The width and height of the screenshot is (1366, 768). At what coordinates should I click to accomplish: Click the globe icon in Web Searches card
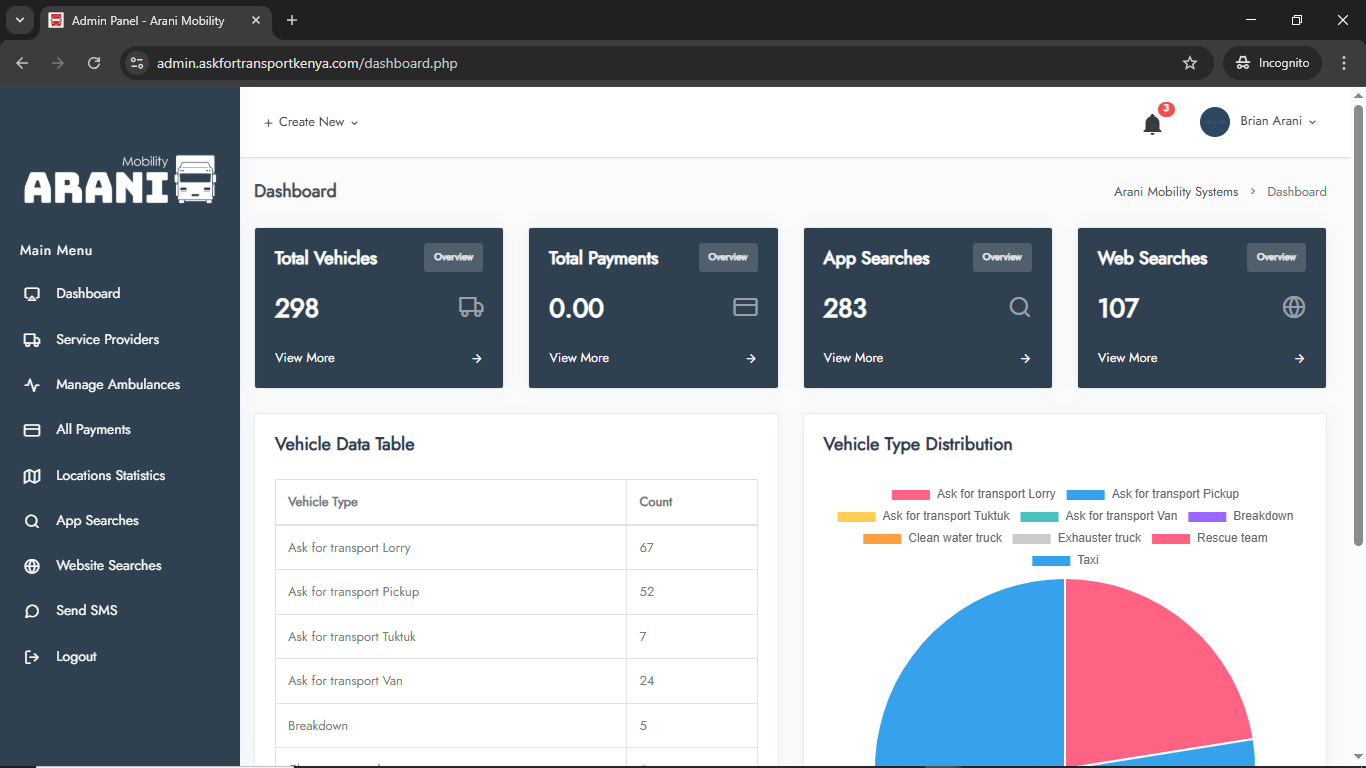[x=1293, y=307]
